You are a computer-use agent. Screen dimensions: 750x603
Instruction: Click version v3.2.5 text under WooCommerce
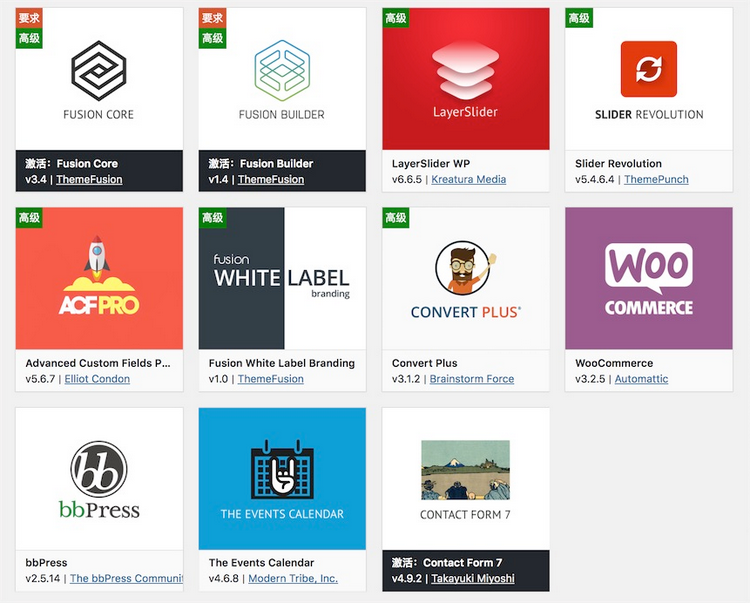pos(590,379)
